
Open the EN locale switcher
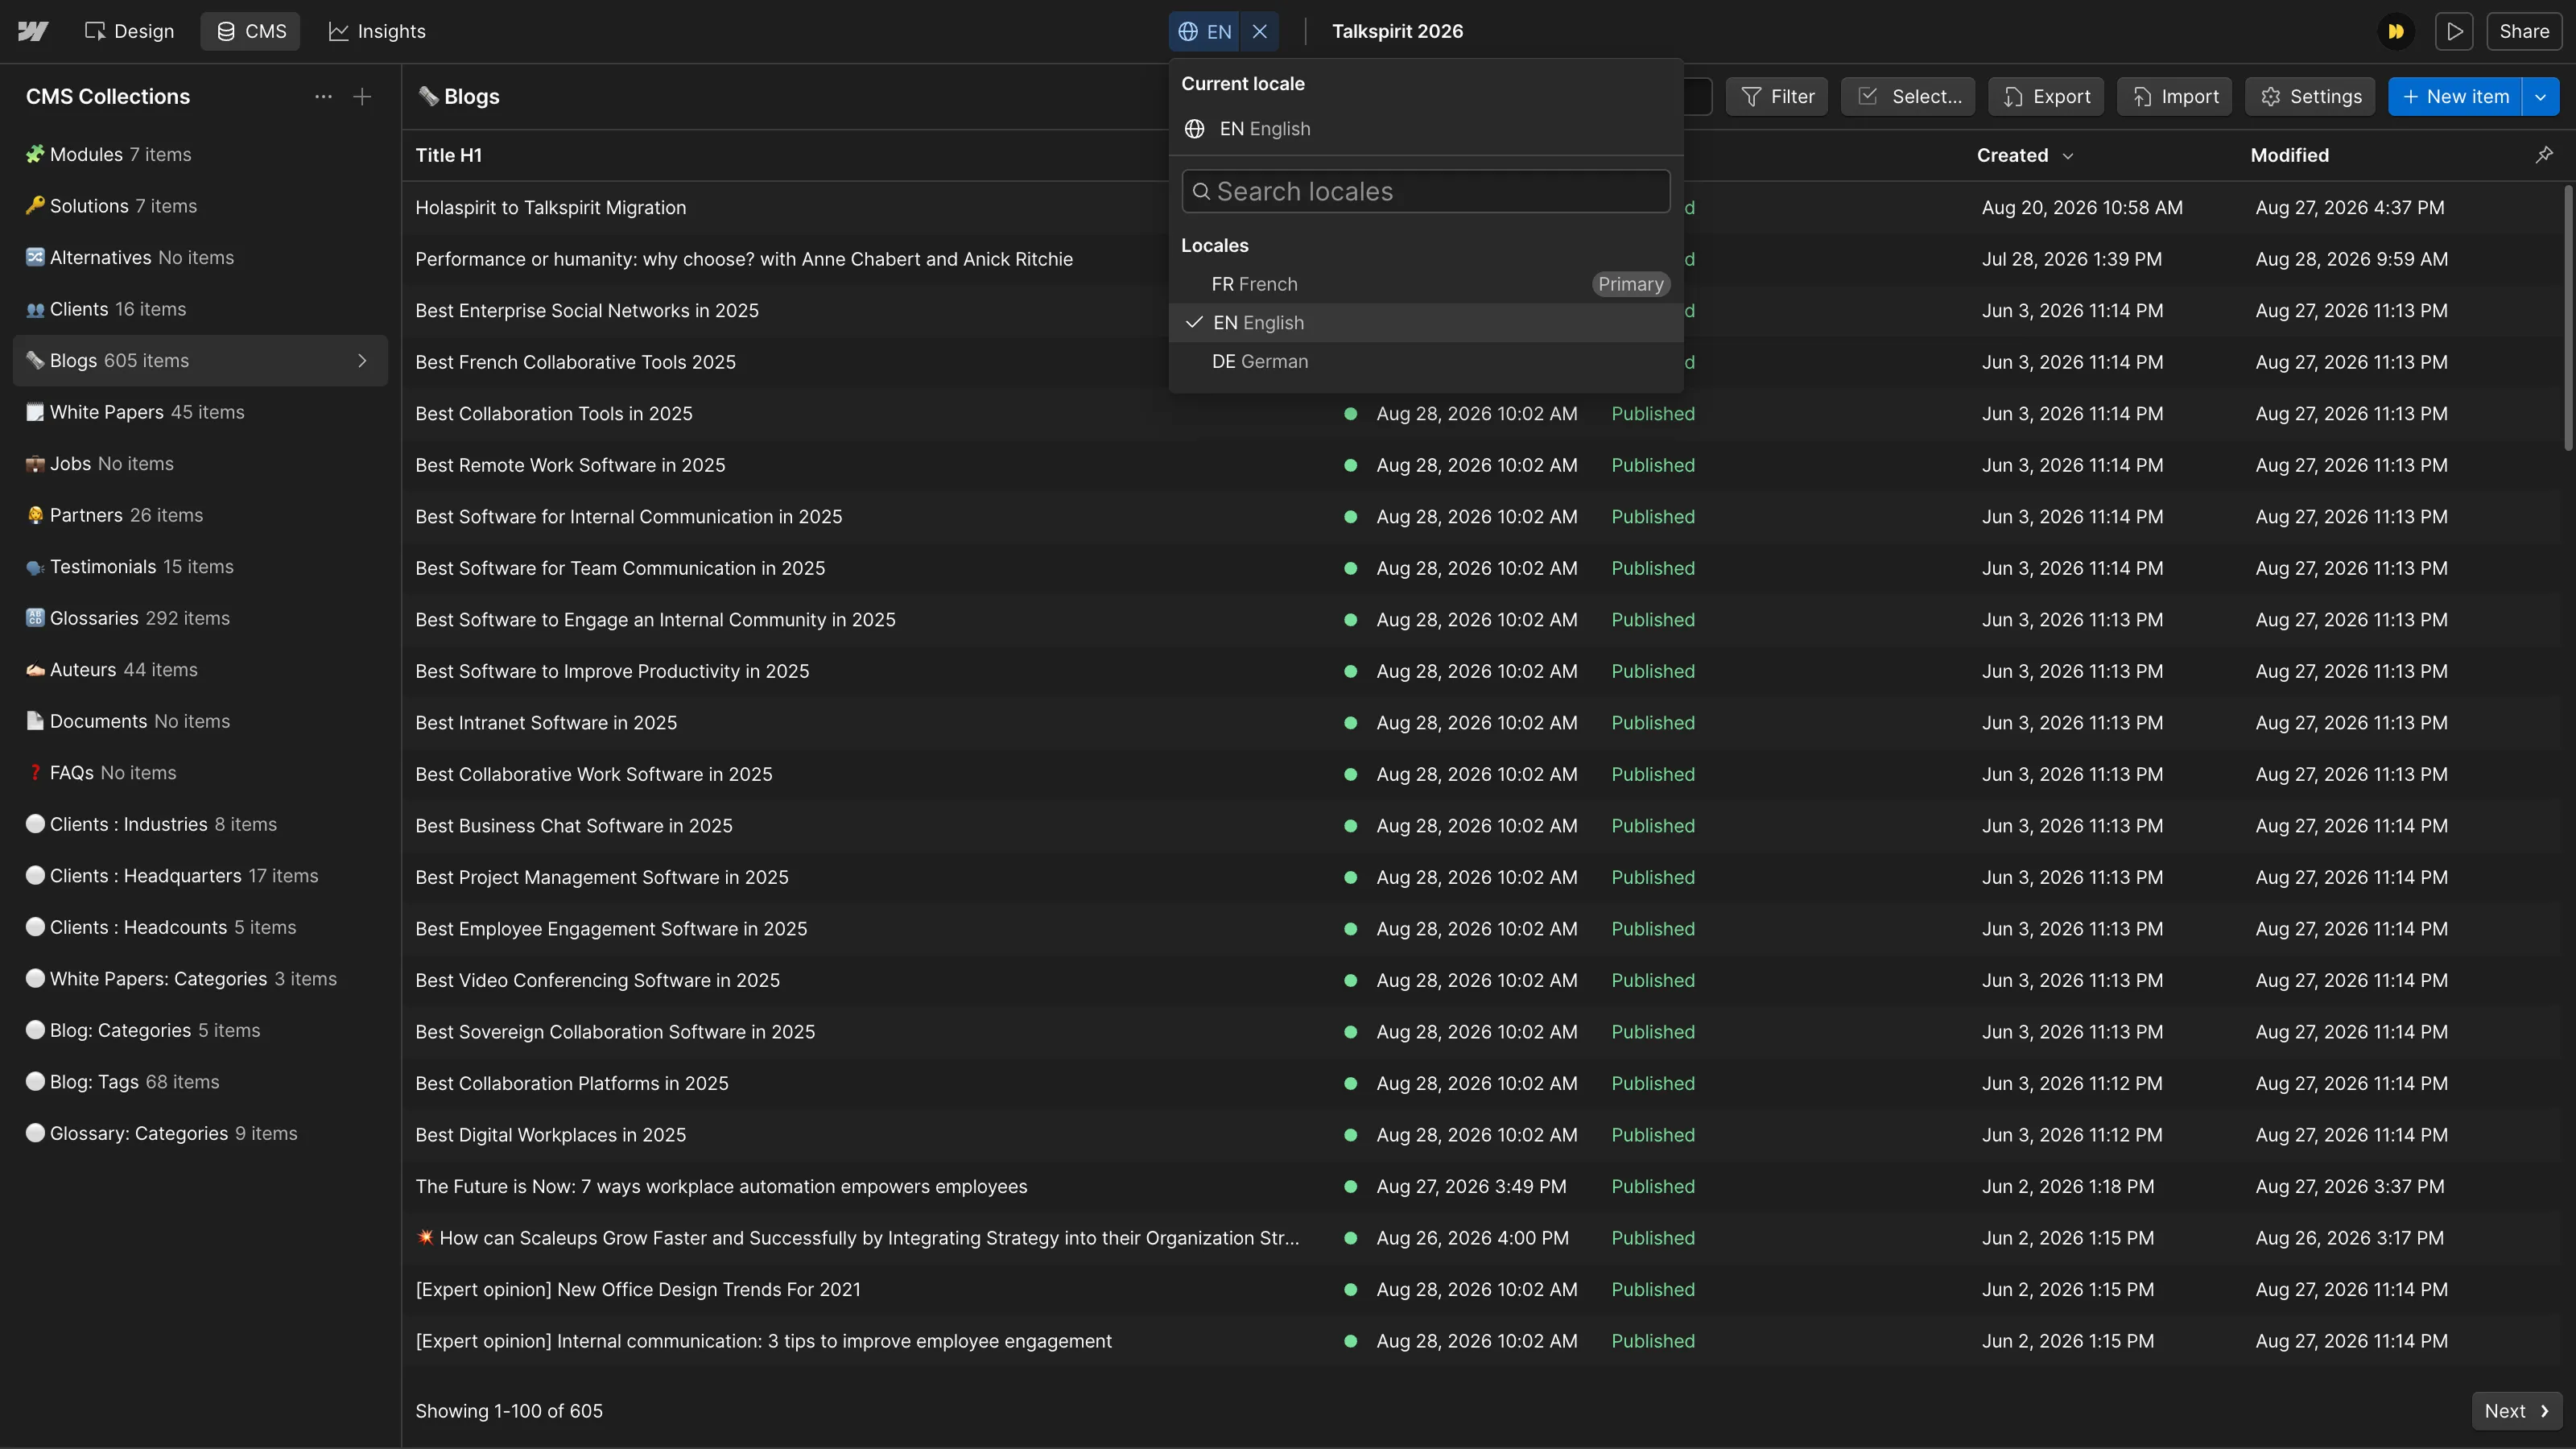click(1204, 31)
